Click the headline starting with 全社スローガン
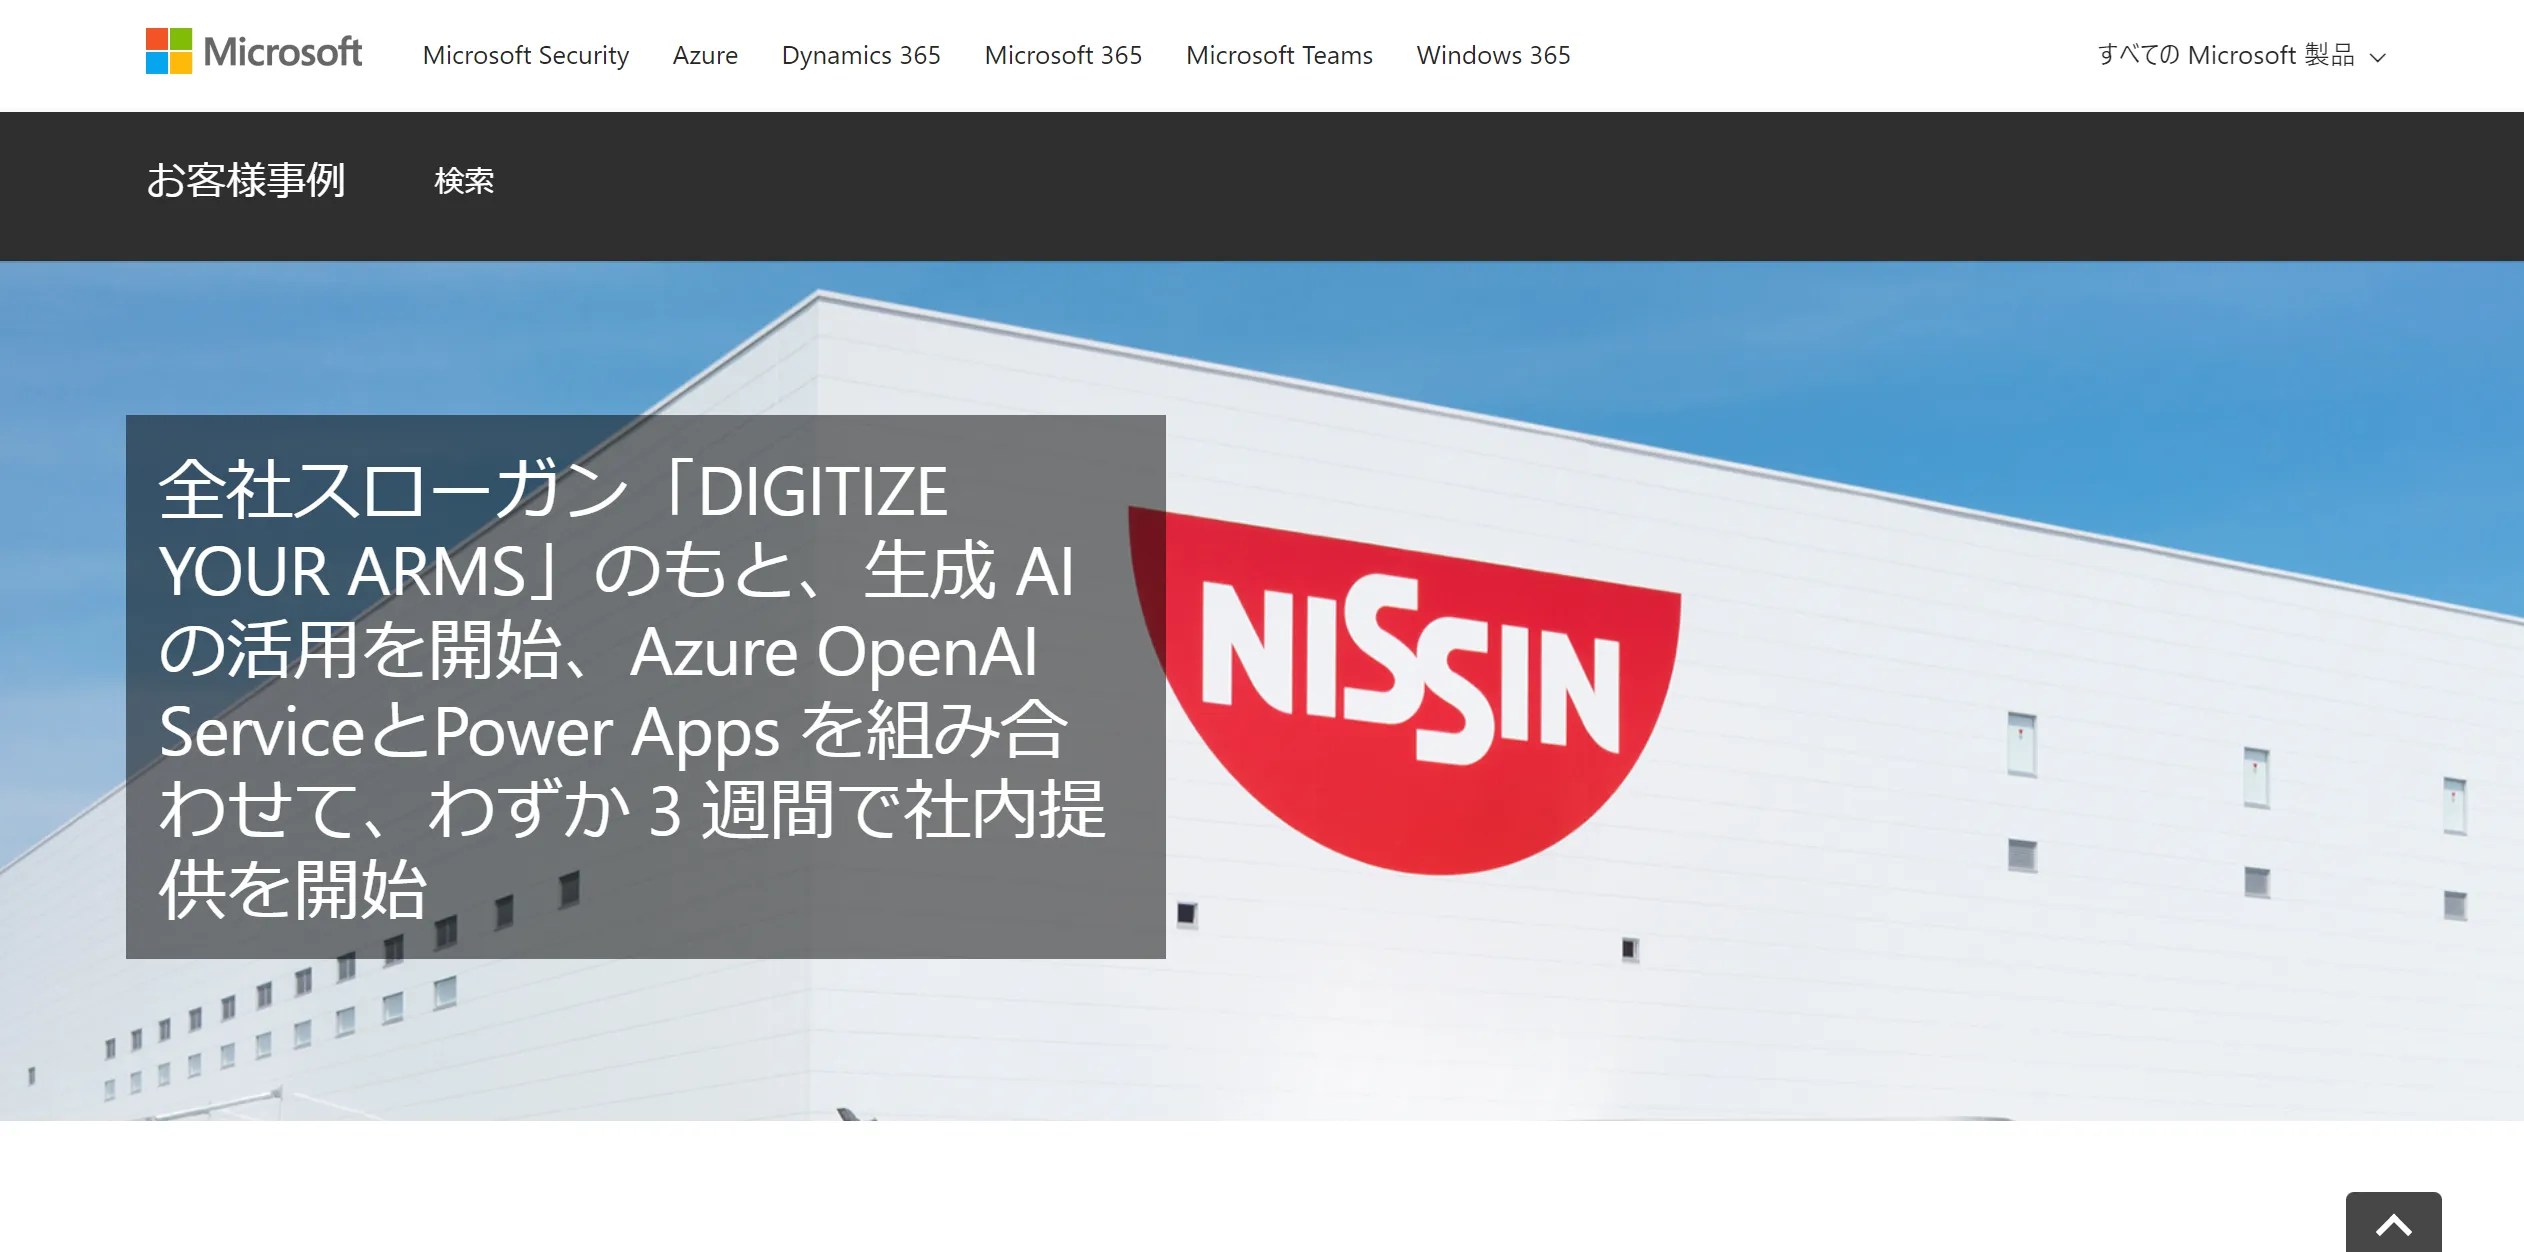 tap(633, 689)
